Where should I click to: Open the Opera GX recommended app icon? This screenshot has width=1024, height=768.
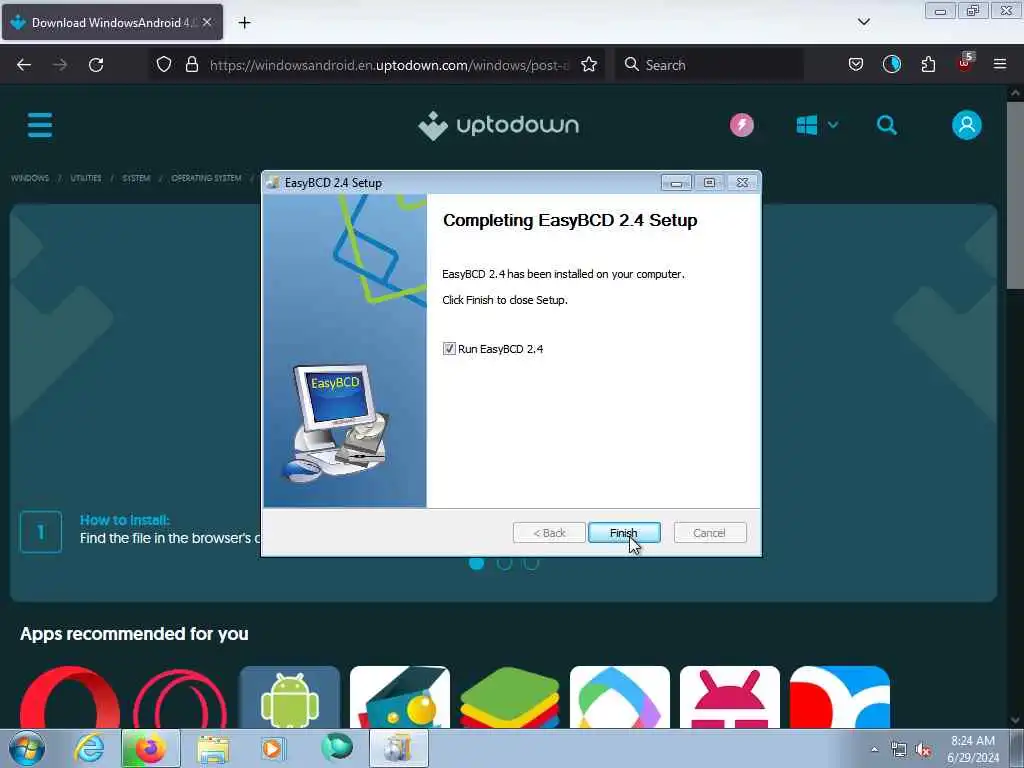(x=180, y=697)
